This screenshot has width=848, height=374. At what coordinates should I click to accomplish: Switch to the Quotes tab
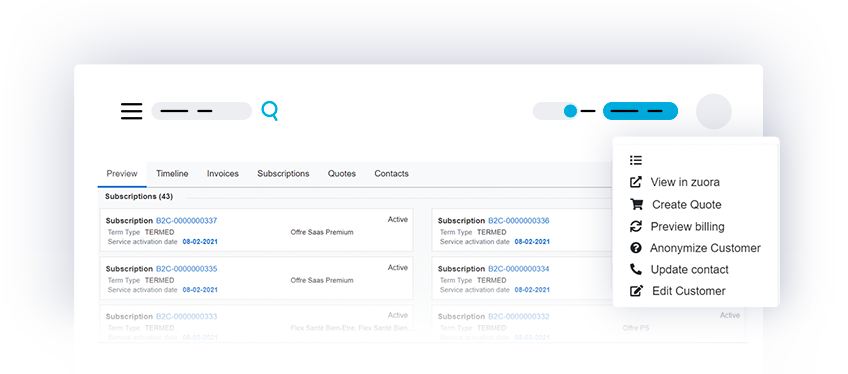click(x=342, y=173)
